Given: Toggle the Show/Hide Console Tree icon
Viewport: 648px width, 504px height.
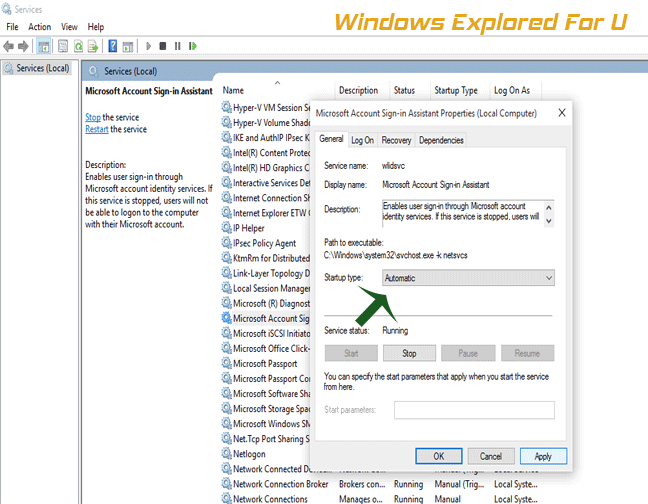Looking at the screenshot, I should click(43, 46).
